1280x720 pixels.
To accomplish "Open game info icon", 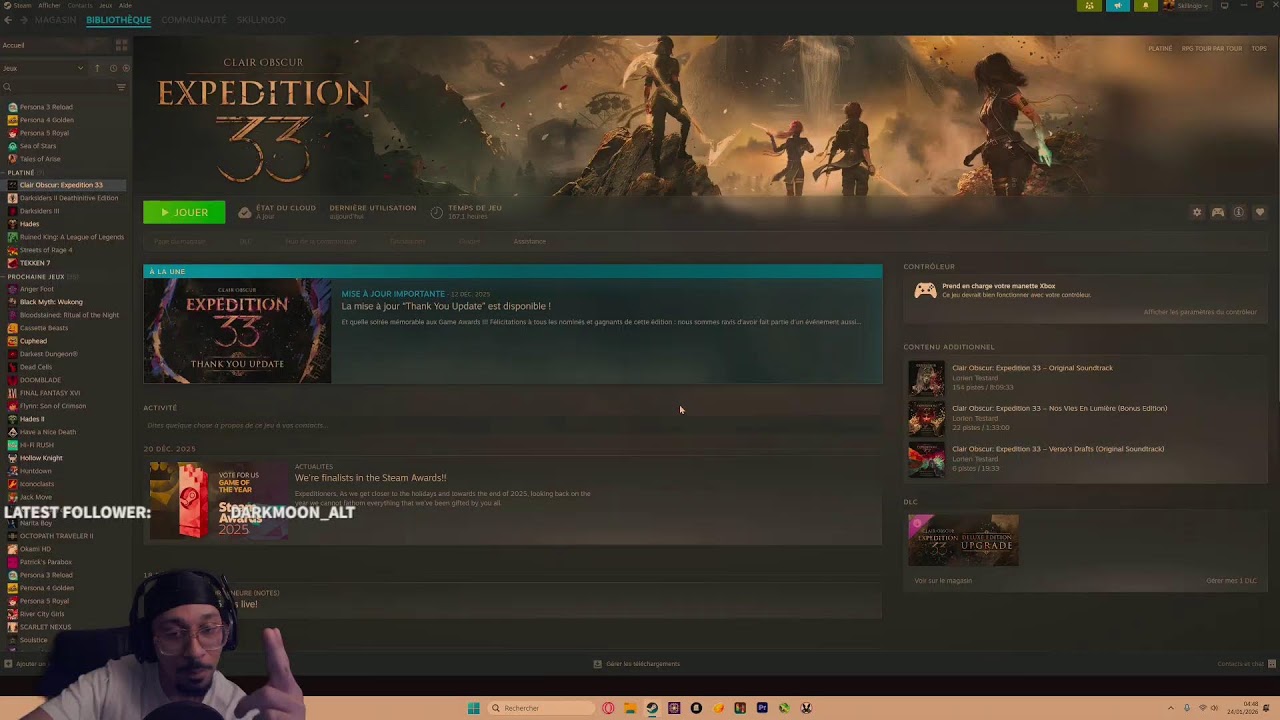I will (x=1238, y=212).
